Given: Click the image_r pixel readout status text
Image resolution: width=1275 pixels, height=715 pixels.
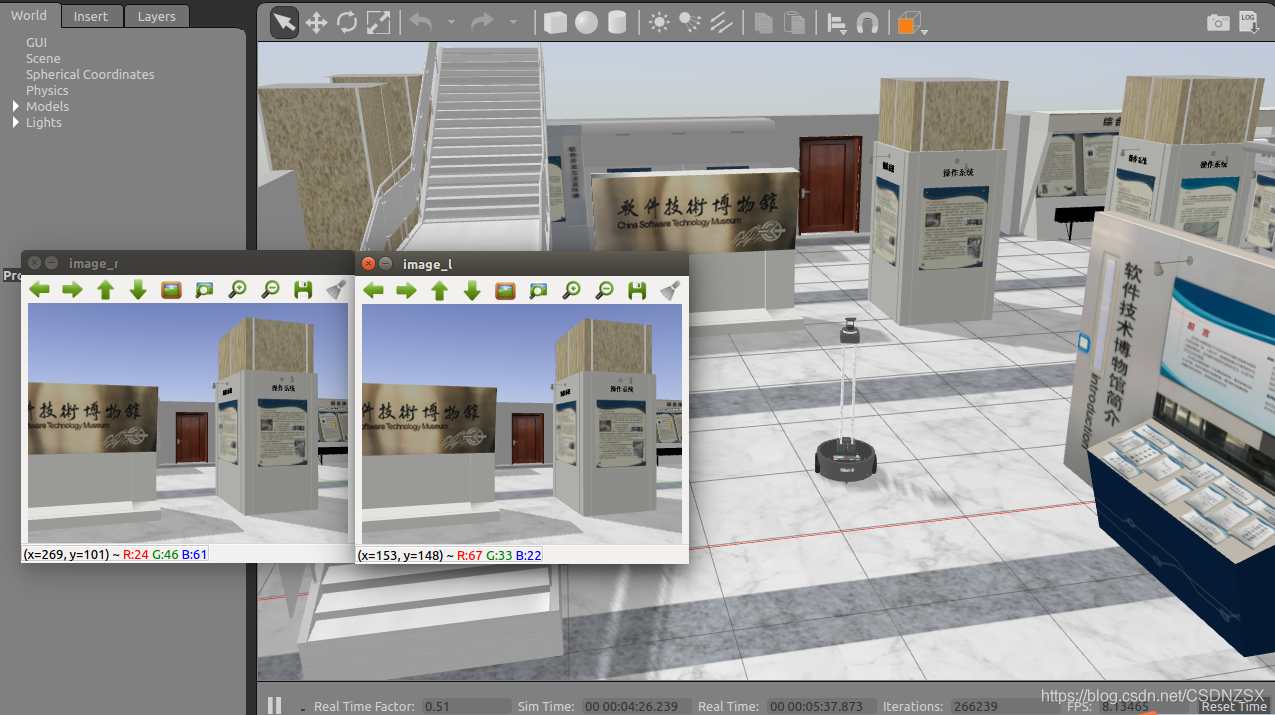Looking at the screenshot, I should 116,554.
